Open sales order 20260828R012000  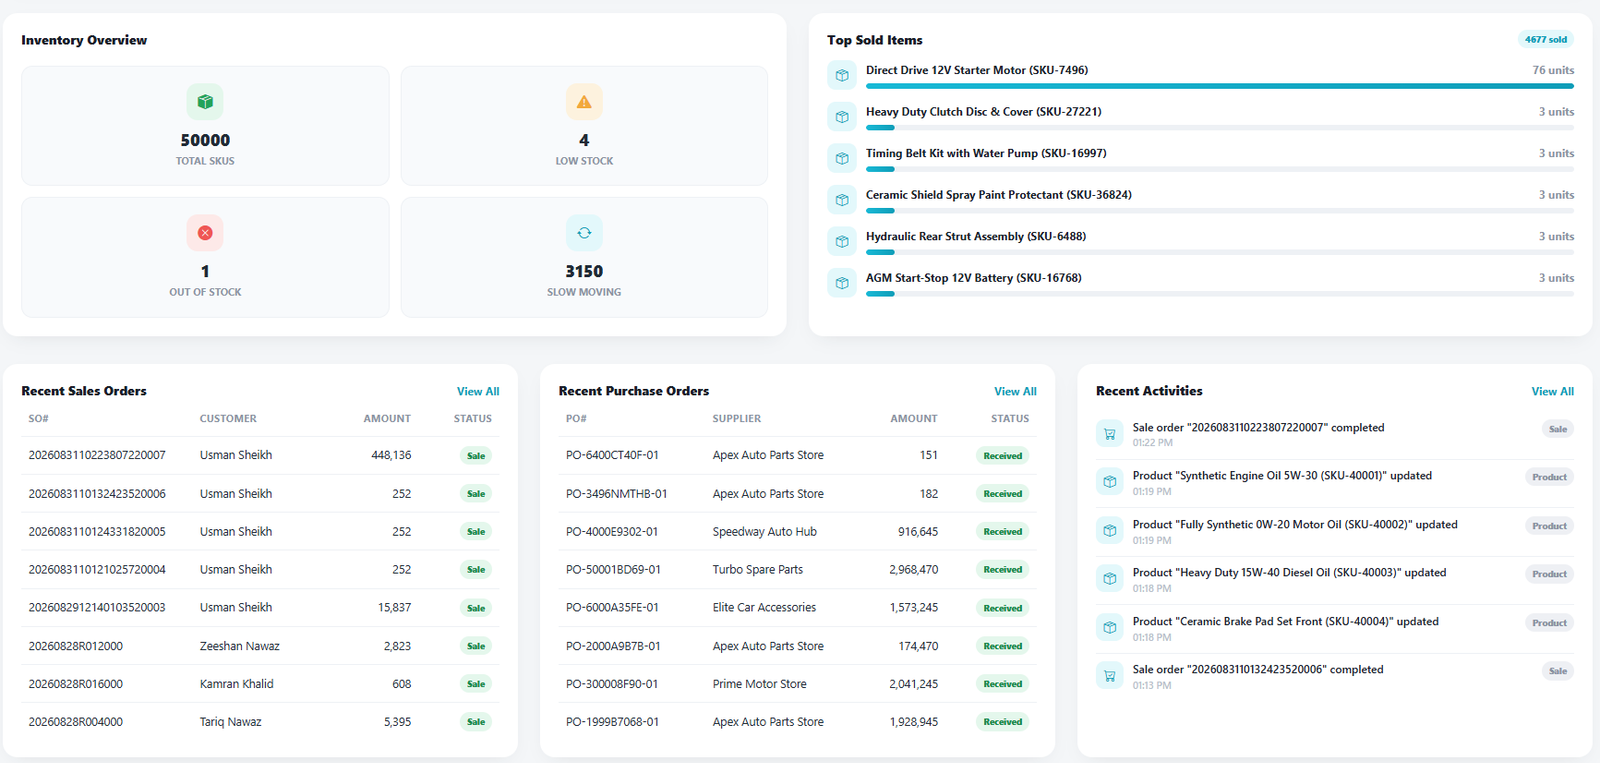(x=76, y=646)
